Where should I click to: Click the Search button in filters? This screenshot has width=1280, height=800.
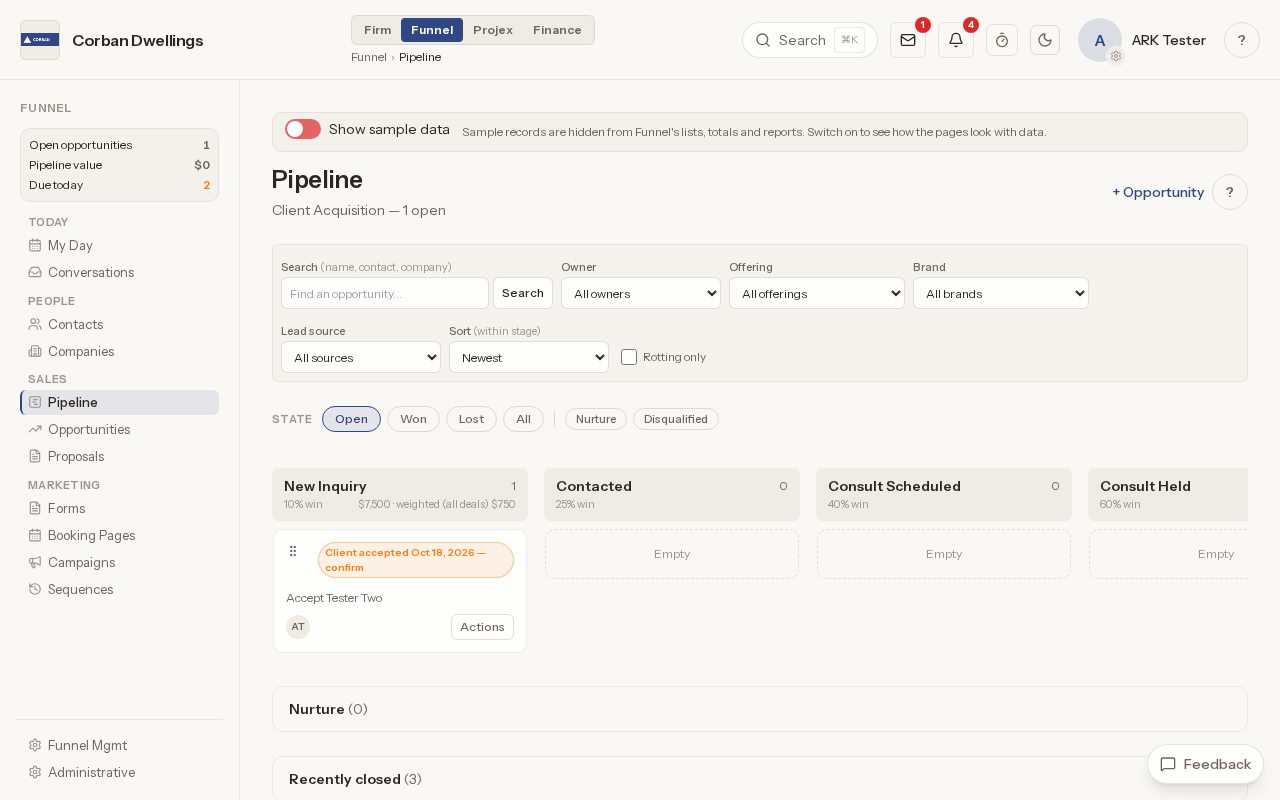pos(523,293)
